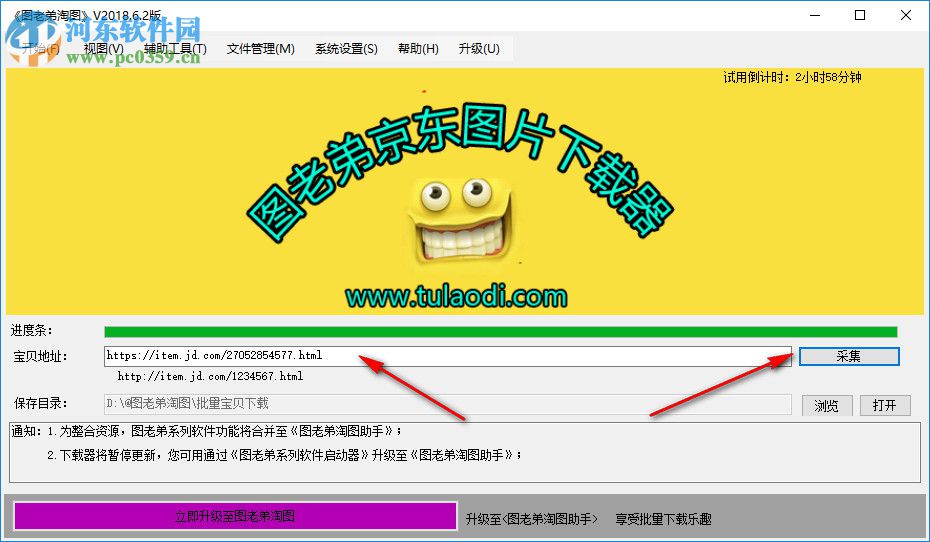Open the 开始(F) menu
The height and width of the screenshot is (542, 930).
40,49
